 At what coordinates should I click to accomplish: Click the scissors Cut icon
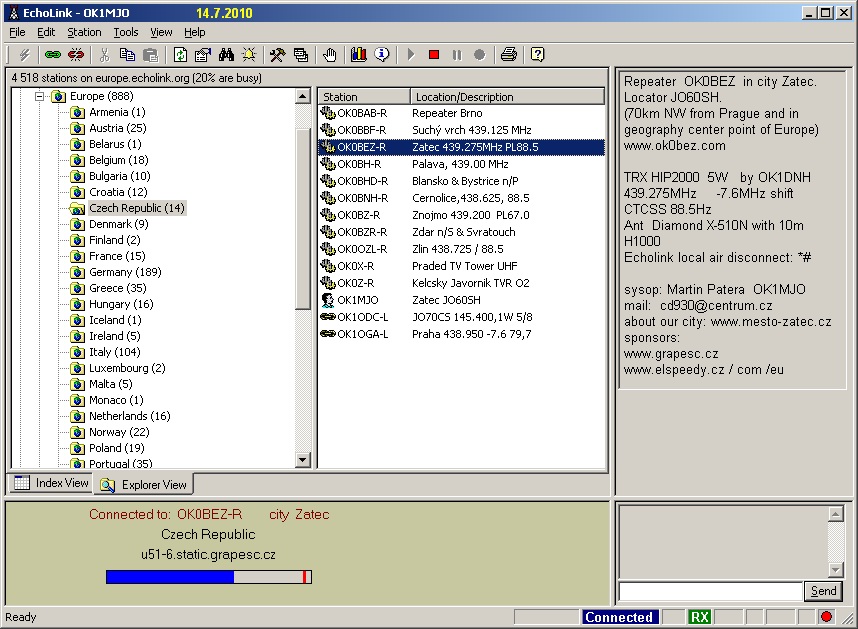(x=105, y=55)
